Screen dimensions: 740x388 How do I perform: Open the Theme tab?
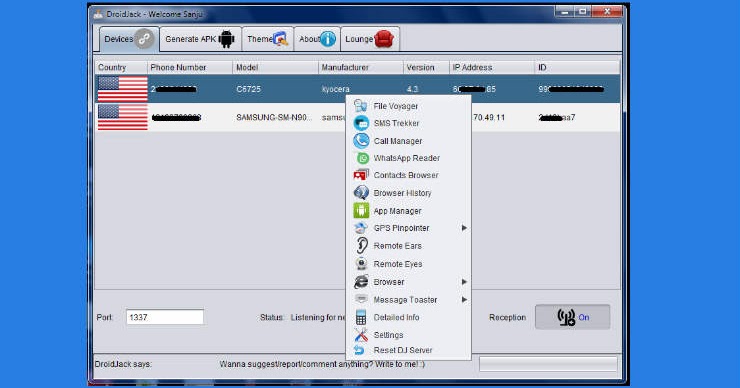268,39
